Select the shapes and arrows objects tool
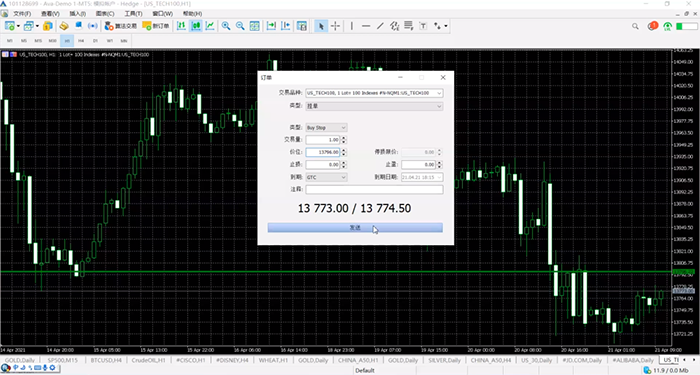This screenshot has width=700, height=375. [x=438, y=26]
